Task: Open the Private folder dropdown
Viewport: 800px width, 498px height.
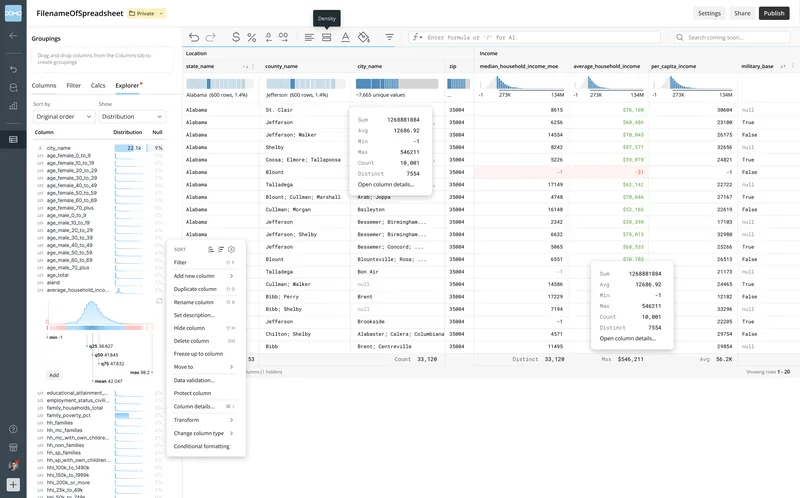Action: click(146, 14)
